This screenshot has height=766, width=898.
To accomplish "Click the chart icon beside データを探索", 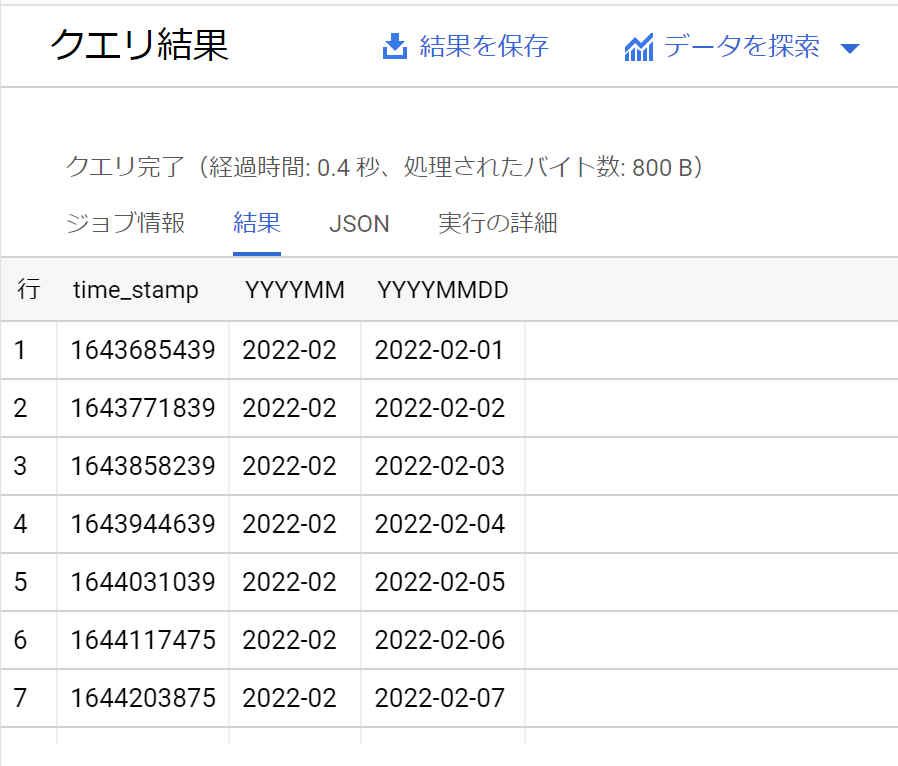I will point(638,45).
